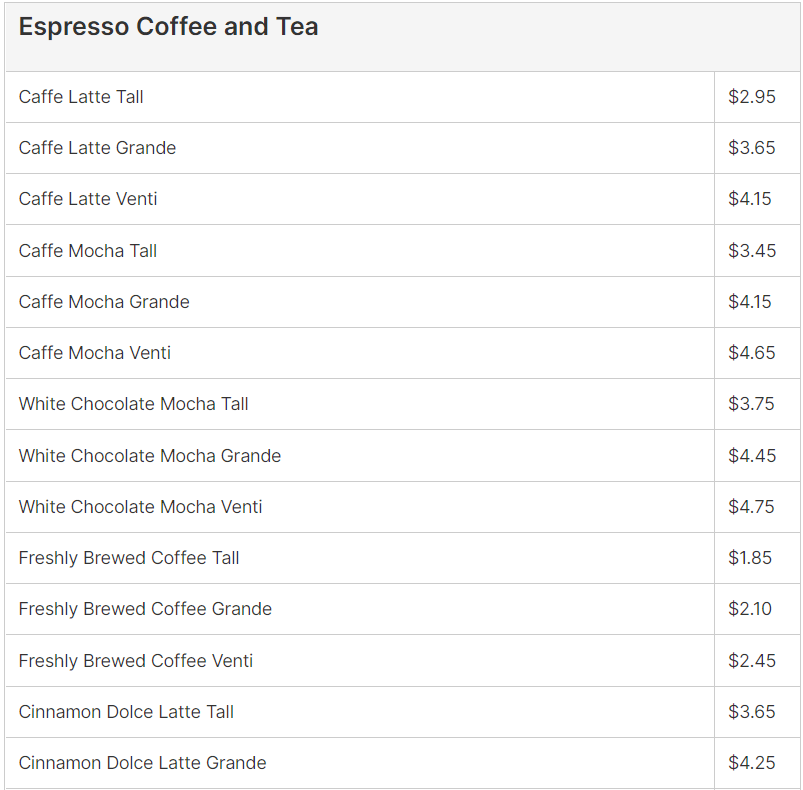
Task: Click the Caffe Latte Grande item
Action: (97, 148)
